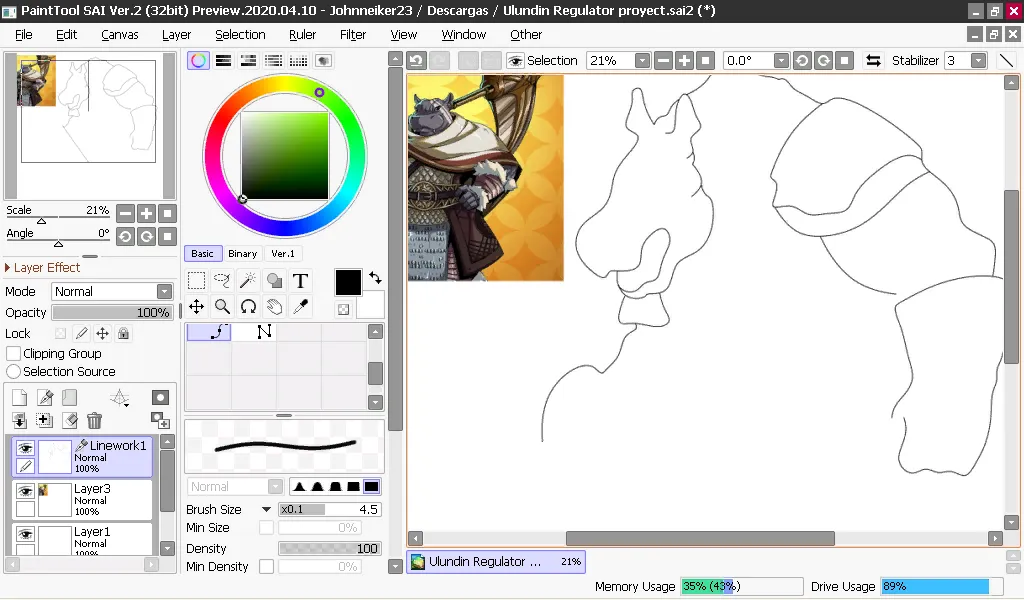Image resolution: width=1024 pixels, height=600 pixels.
Task: Switch to the Binary brush tab
Action: pyautogui.click(x=242, y=254)
